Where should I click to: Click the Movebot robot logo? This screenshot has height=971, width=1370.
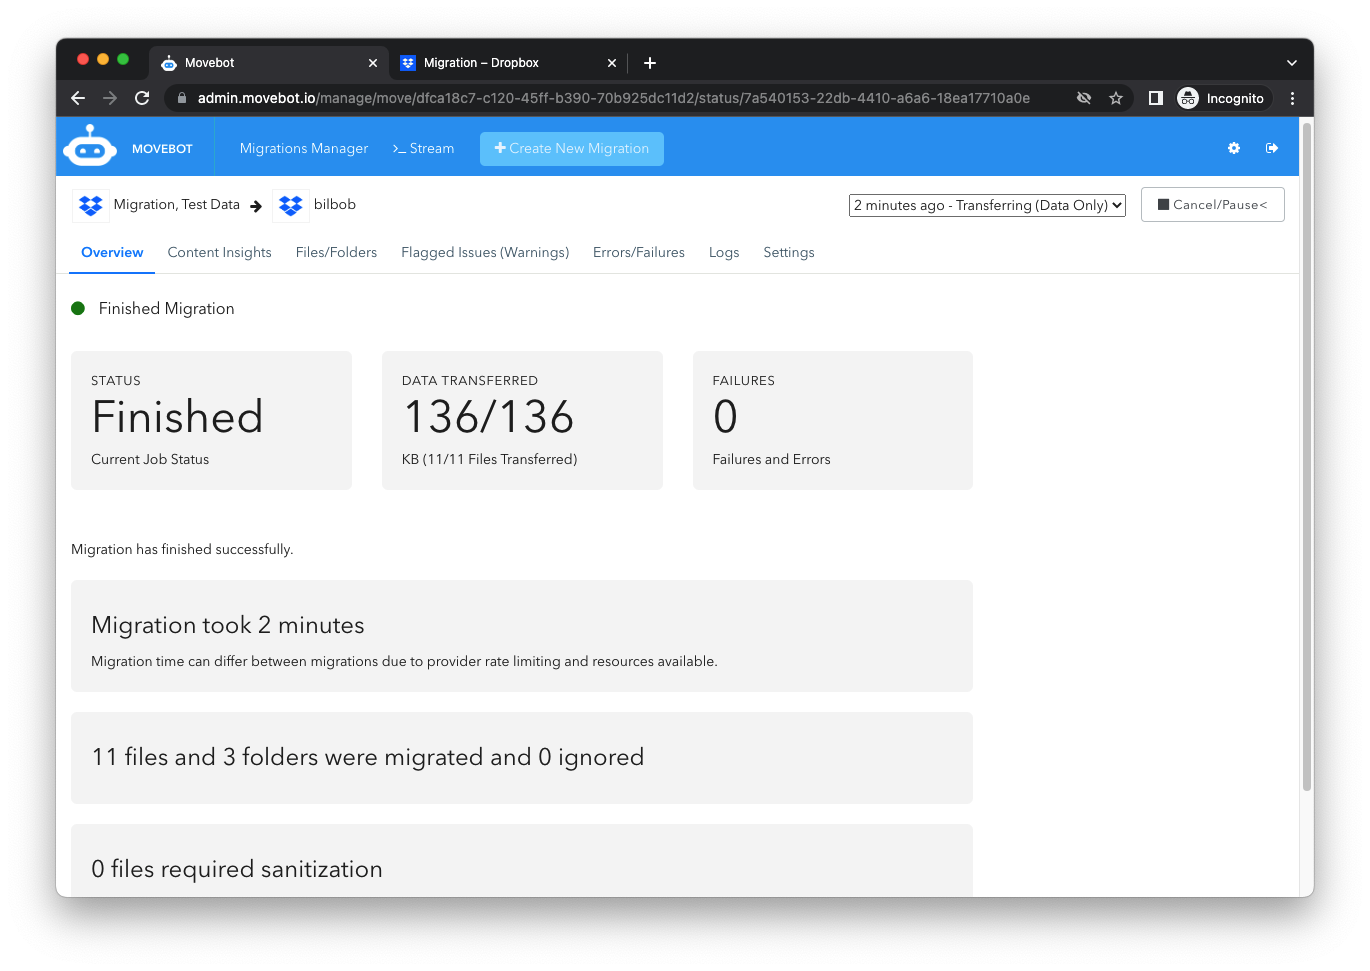tap(90, 147)
